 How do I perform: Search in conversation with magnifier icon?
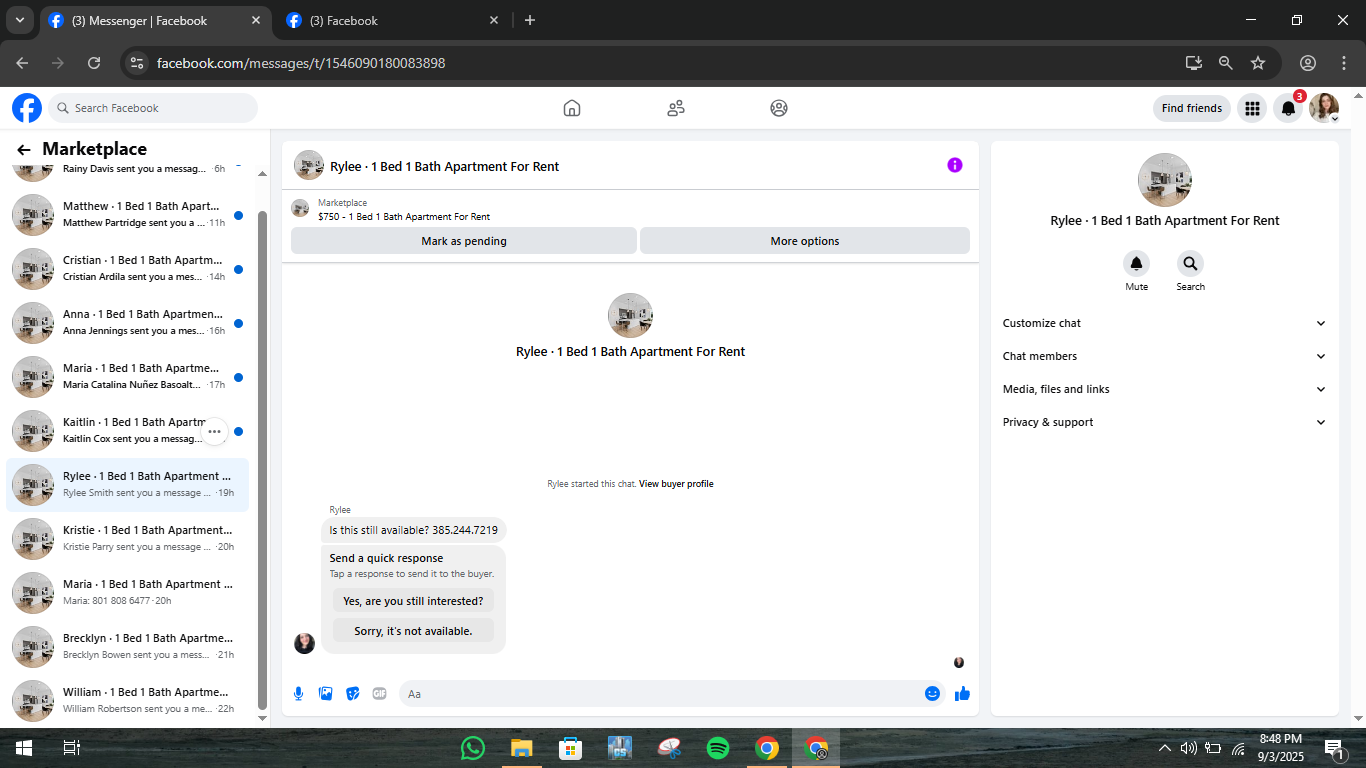tap(1190, 264)
